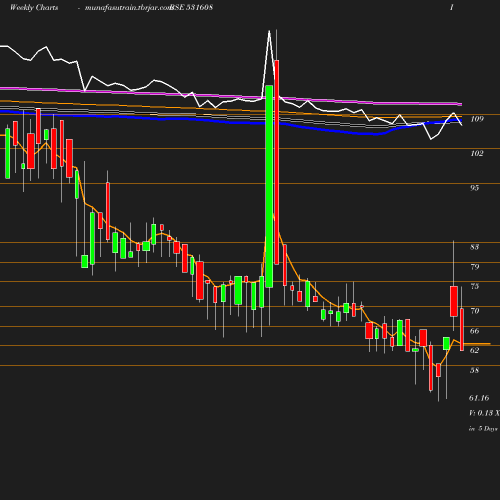Screen dimensions: 500x500
Task: Click the 102 price axis label
Action: pos(477,153)
